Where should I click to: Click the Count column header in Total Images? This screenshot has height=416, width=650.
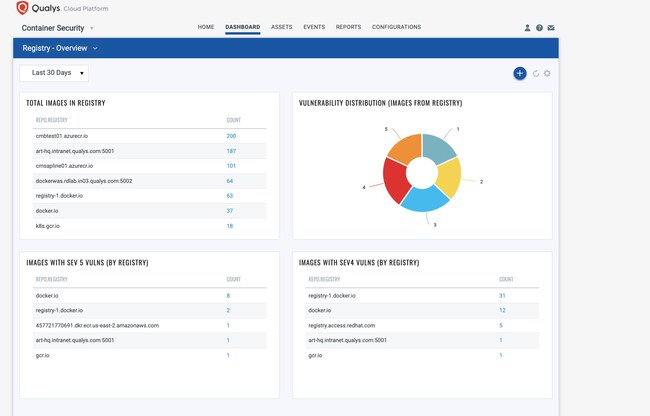[x=233, y=120]
